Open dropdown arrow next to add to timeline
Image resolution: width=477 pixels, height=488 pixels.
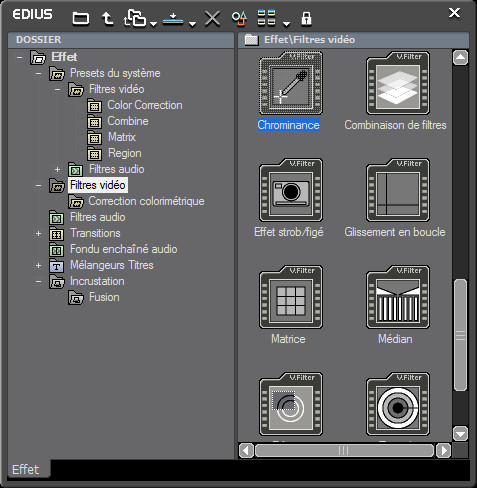[192, 24]
